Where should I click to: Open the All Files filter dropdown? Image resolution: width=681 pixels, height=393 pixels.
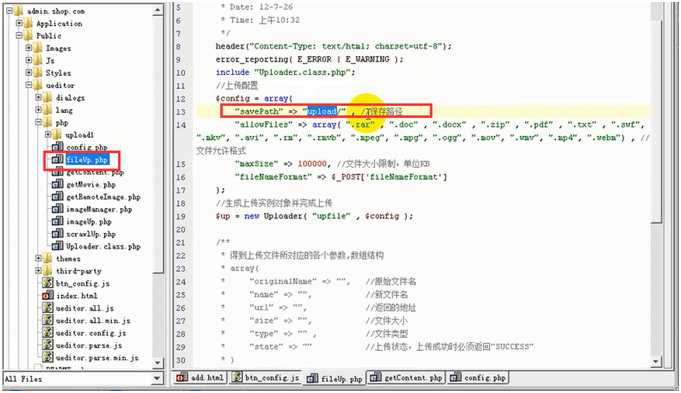point(157,379)
